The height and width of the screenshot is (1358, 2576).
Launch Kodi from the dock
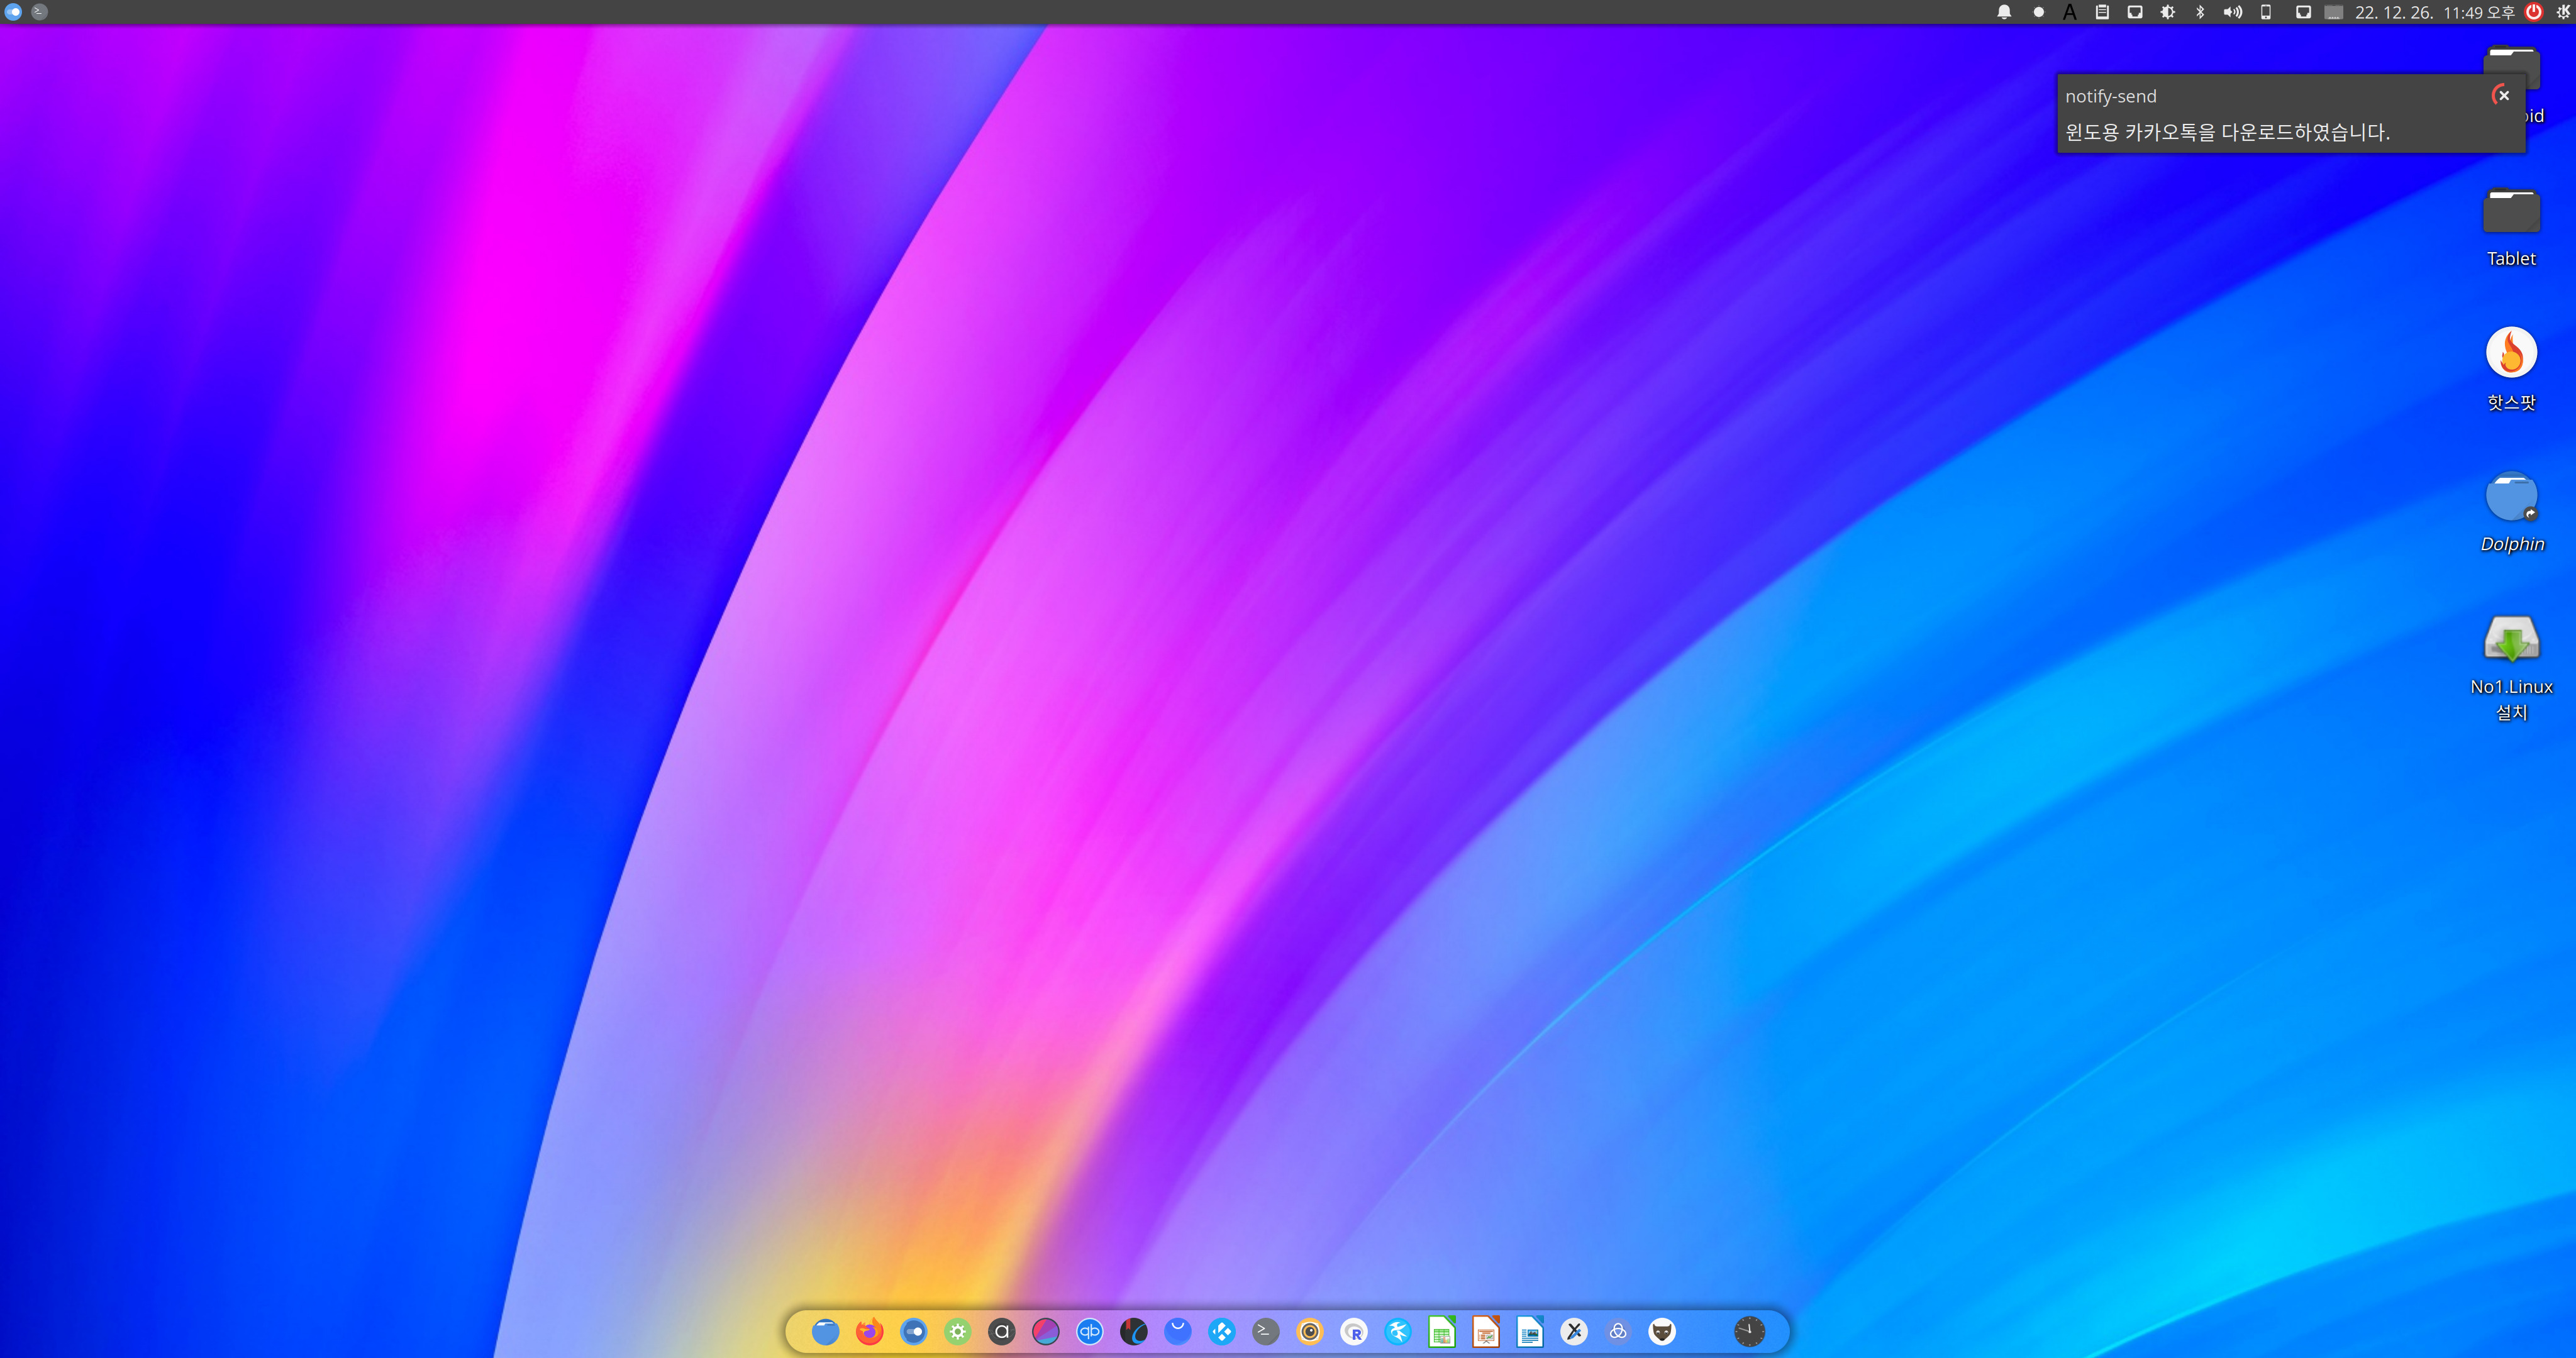[x=1222, y=1332]
